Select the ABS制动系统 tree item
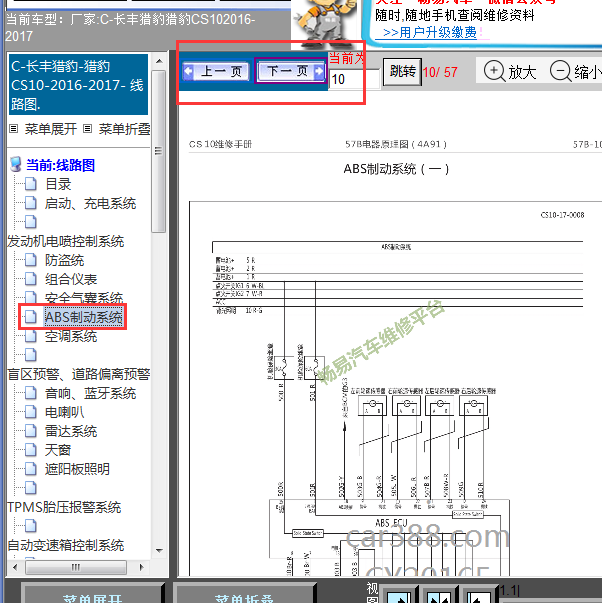The width and height of the screenshot is (602, 603). click(x=83, y=317)
